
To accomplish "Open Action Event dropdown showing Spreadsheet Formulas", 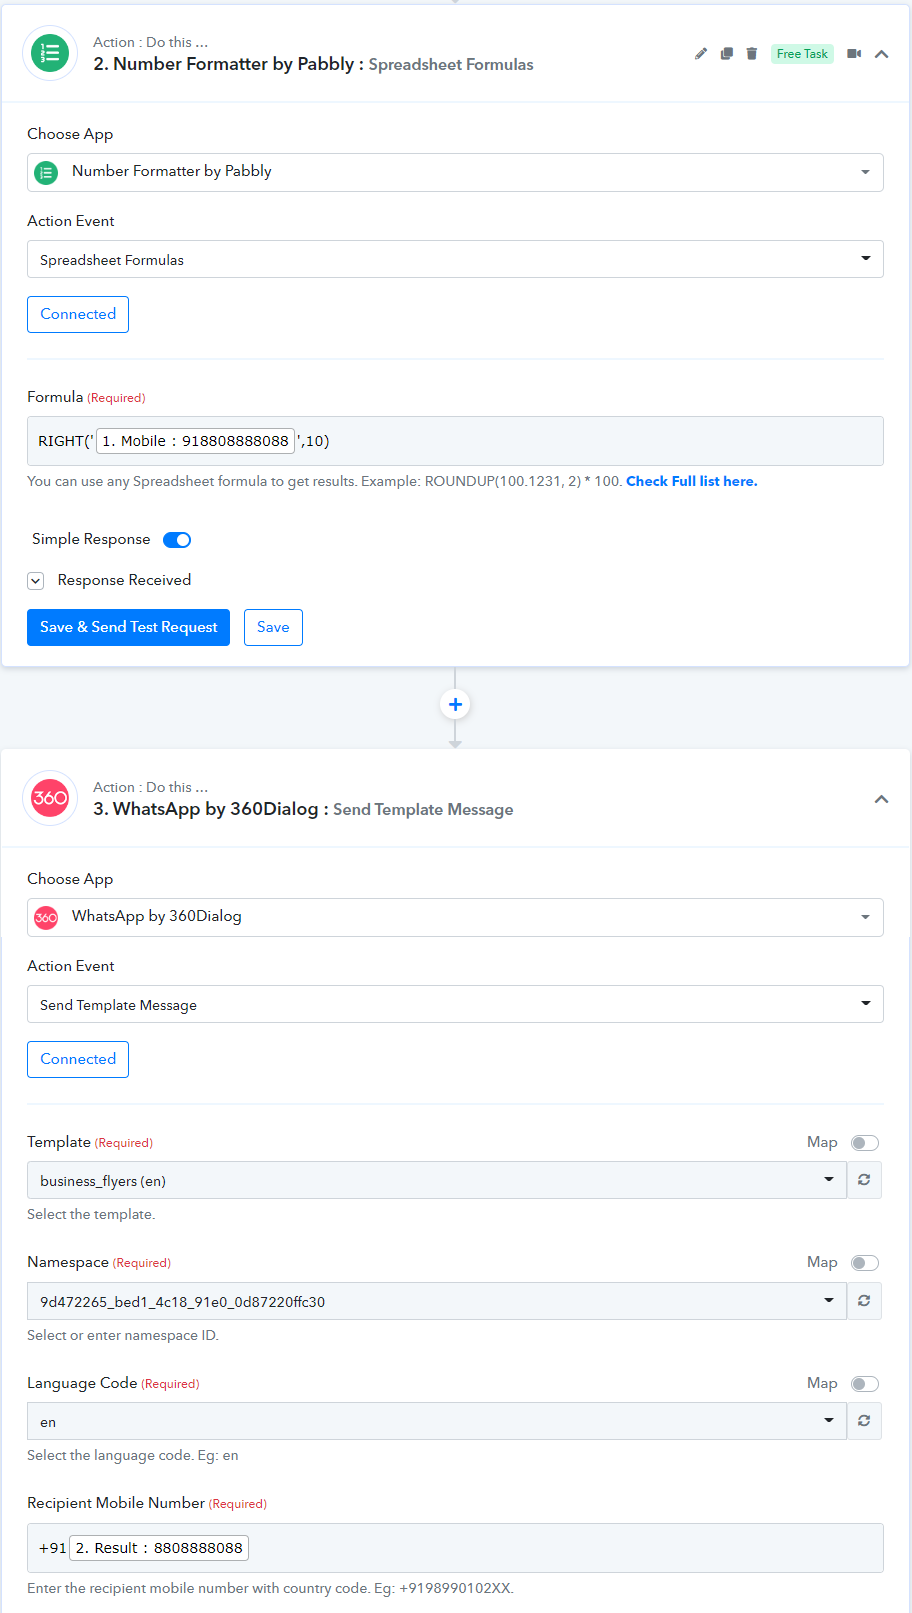I will [455, 259].
